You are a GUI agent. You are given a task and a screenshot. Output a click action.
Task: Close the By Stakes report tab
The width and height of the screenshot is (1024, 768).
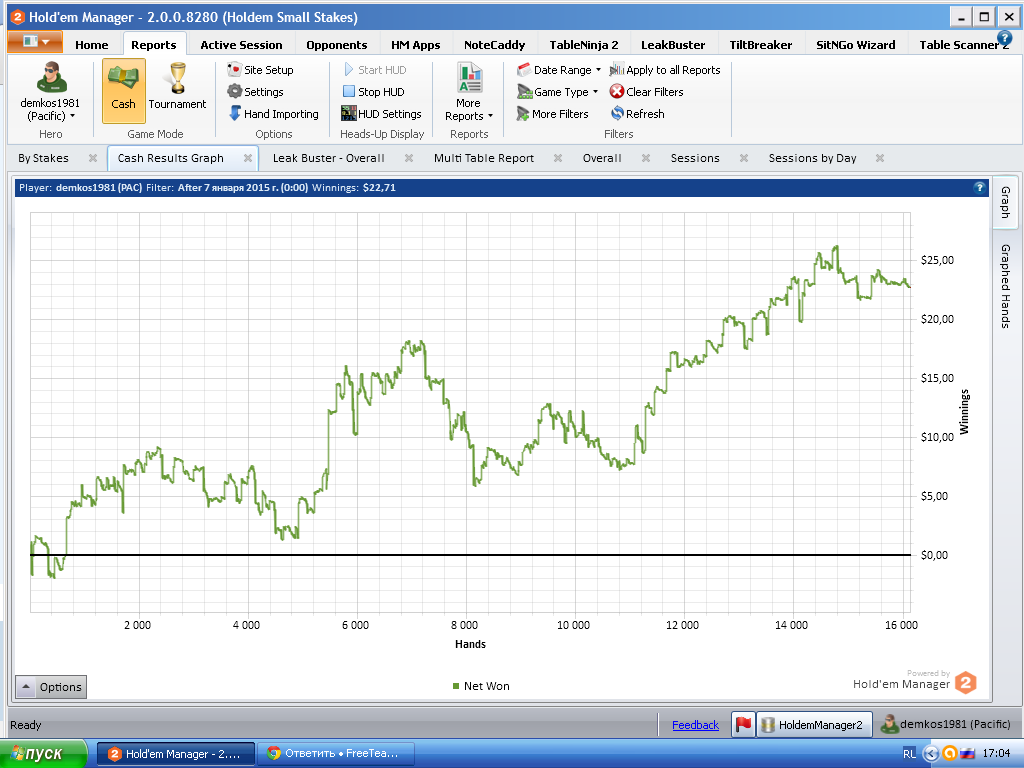point(93,158)
